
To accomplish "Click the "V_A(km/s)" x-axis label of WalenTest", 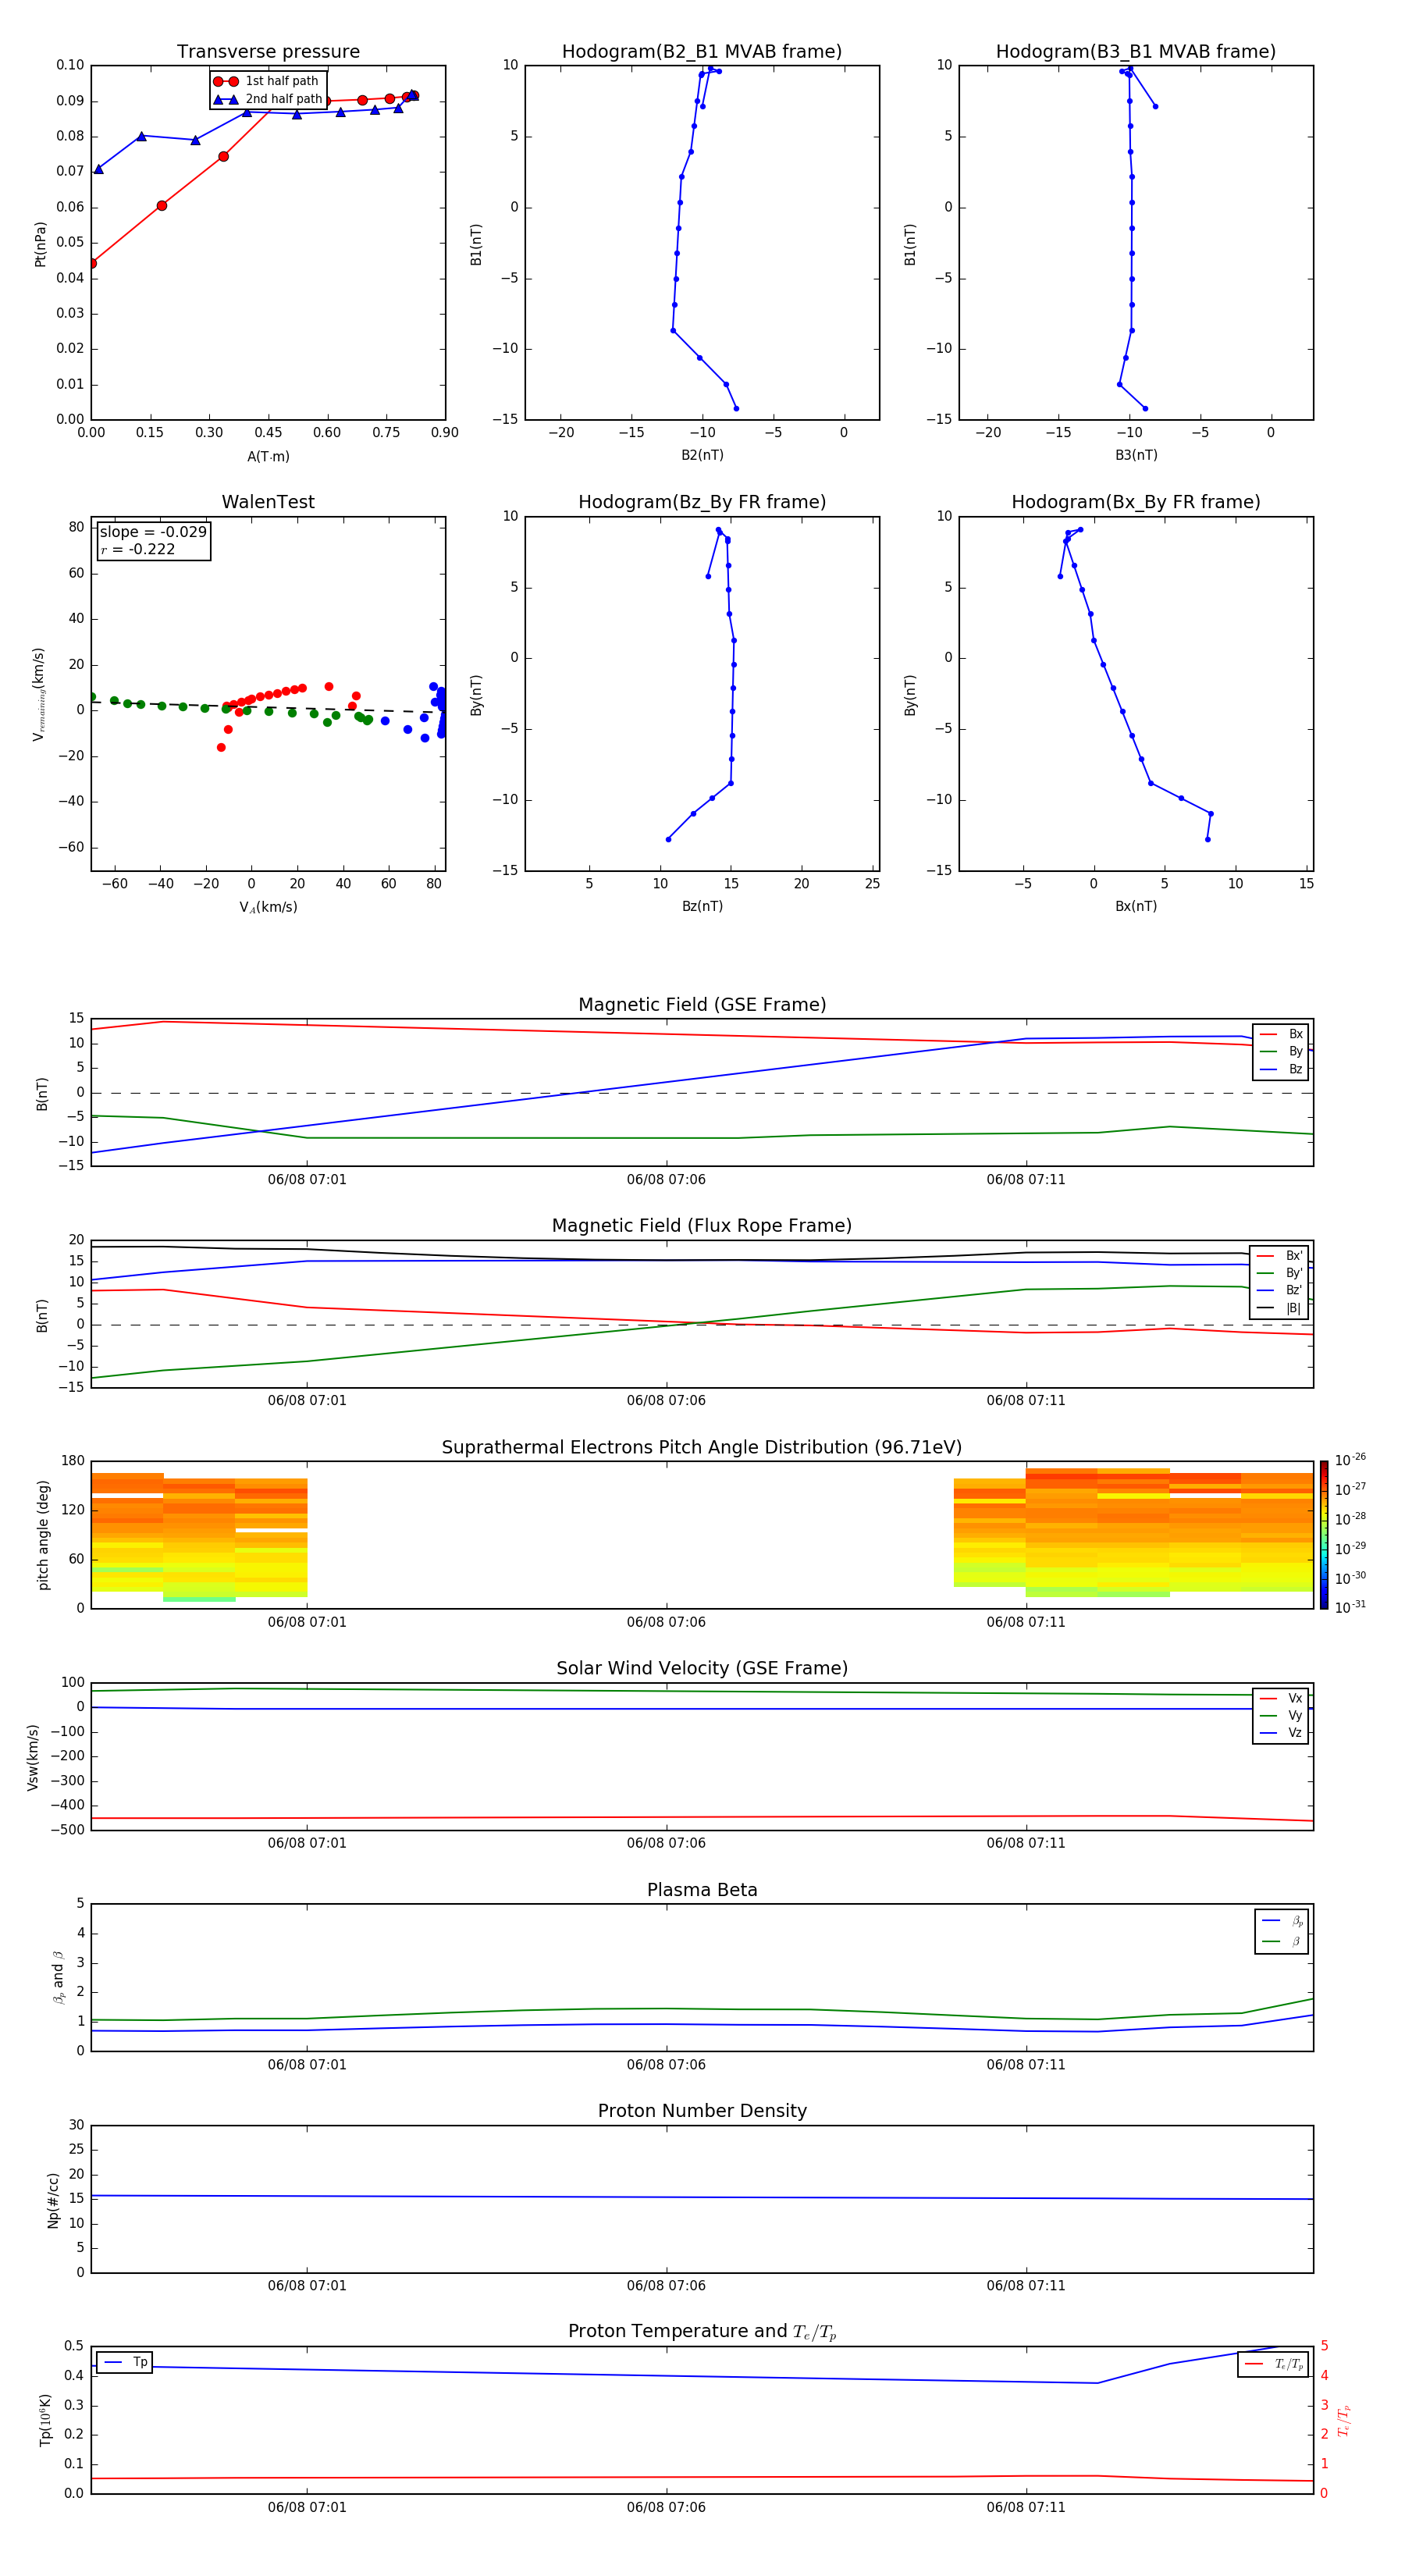I will coord(268,907).
